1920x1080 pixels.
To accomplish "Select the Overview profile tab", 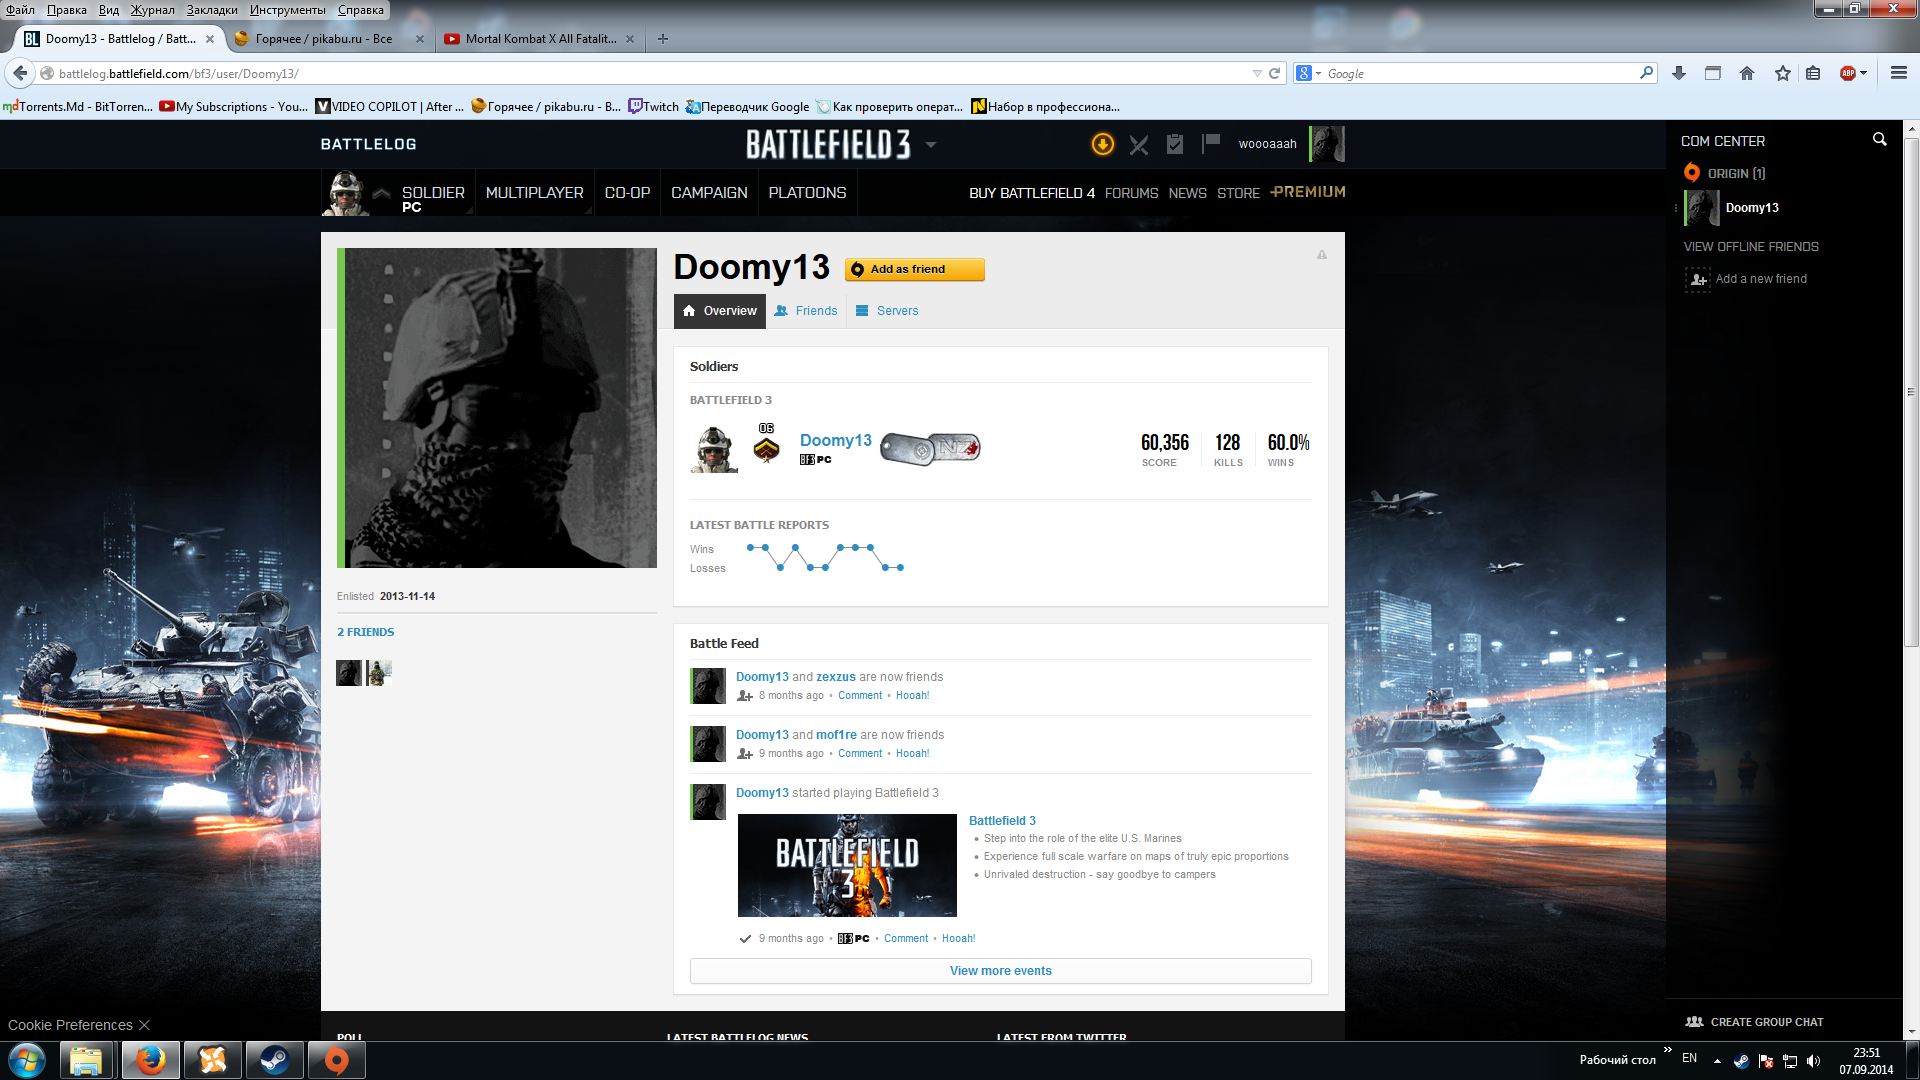I will [x=720, y=311].
